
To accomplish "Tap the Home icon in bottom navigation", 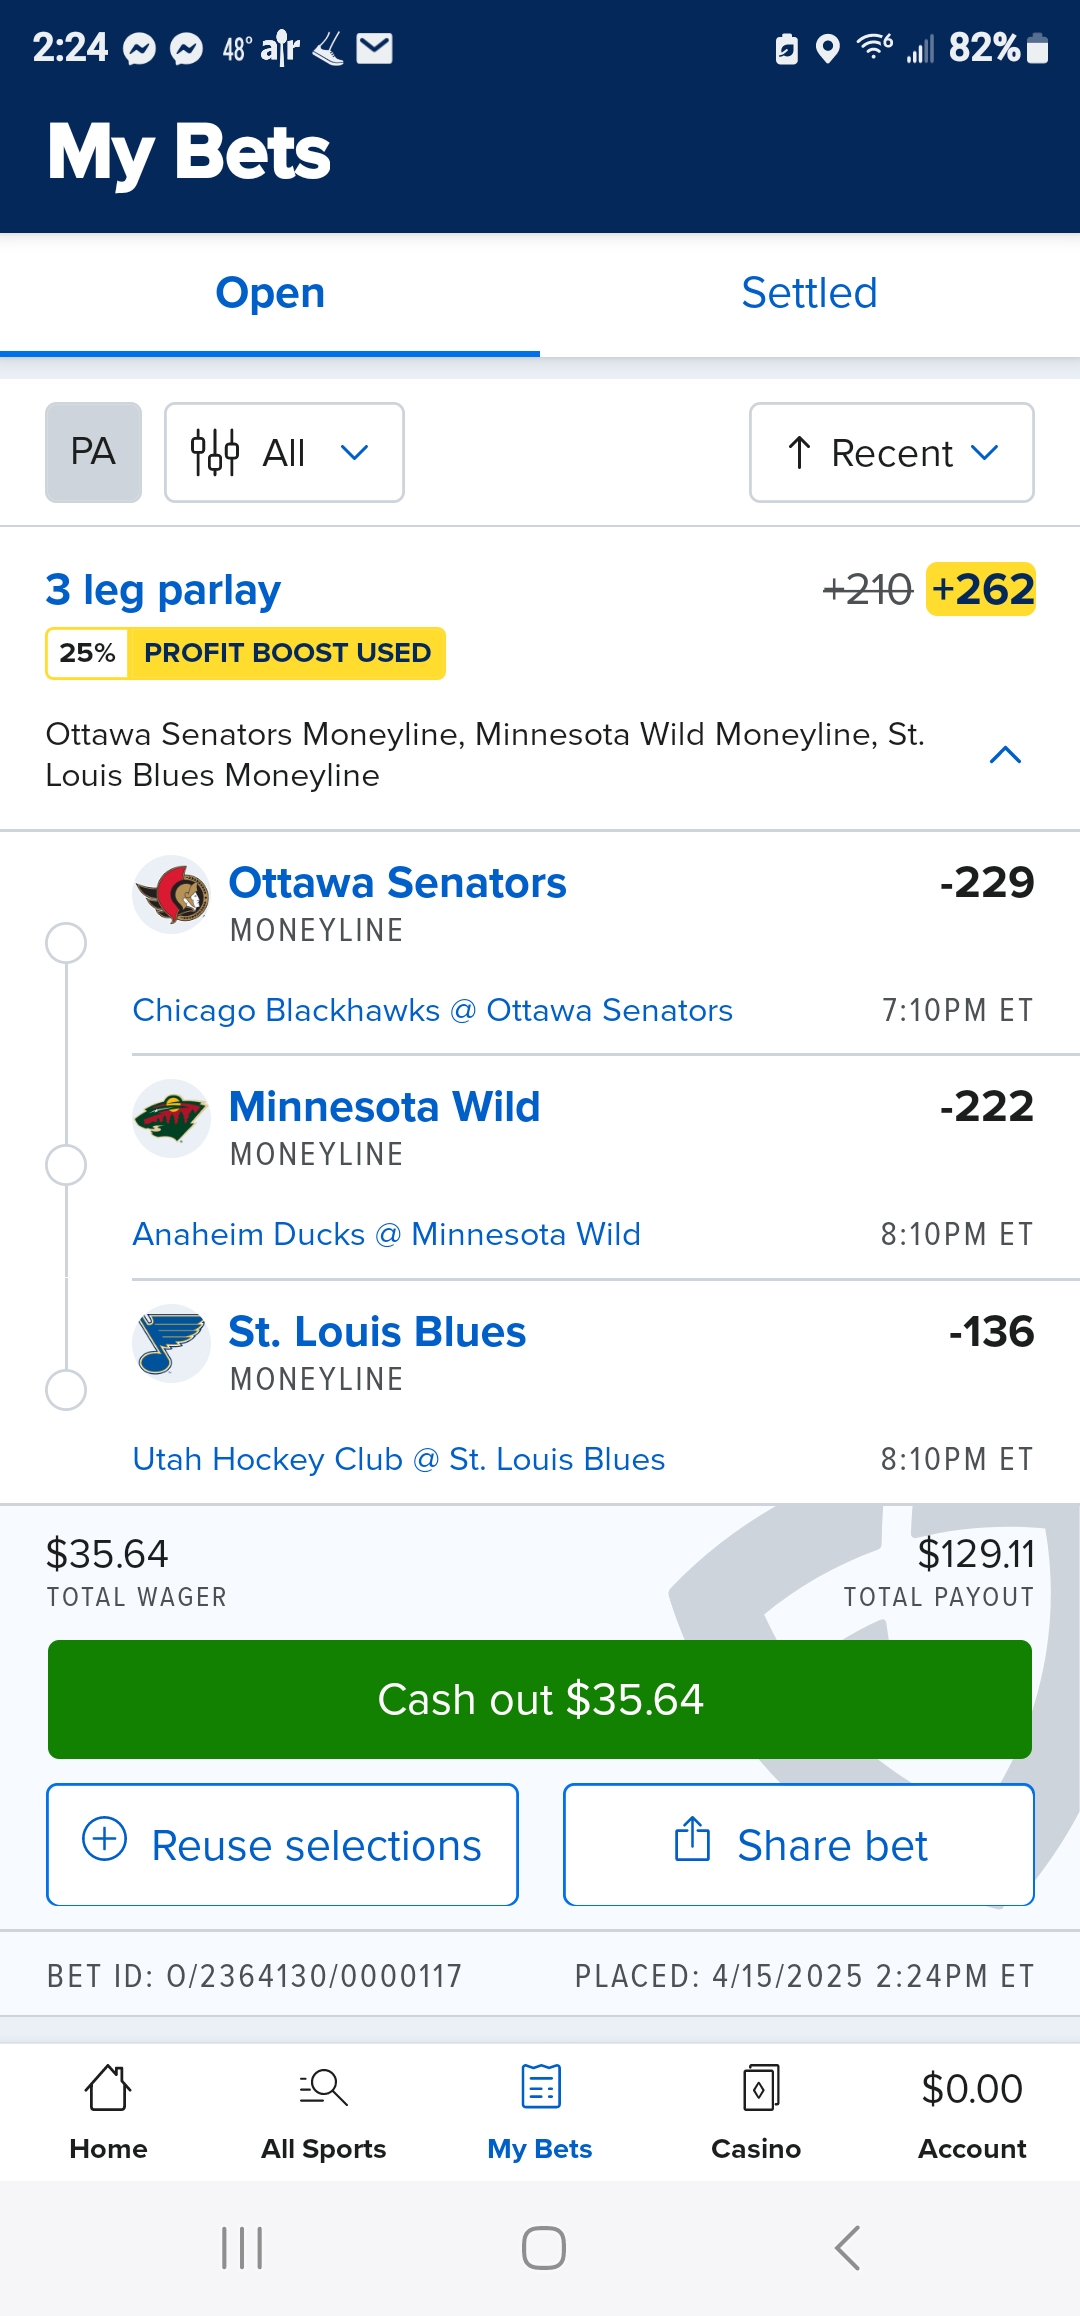I will [x=108, y=2088].
